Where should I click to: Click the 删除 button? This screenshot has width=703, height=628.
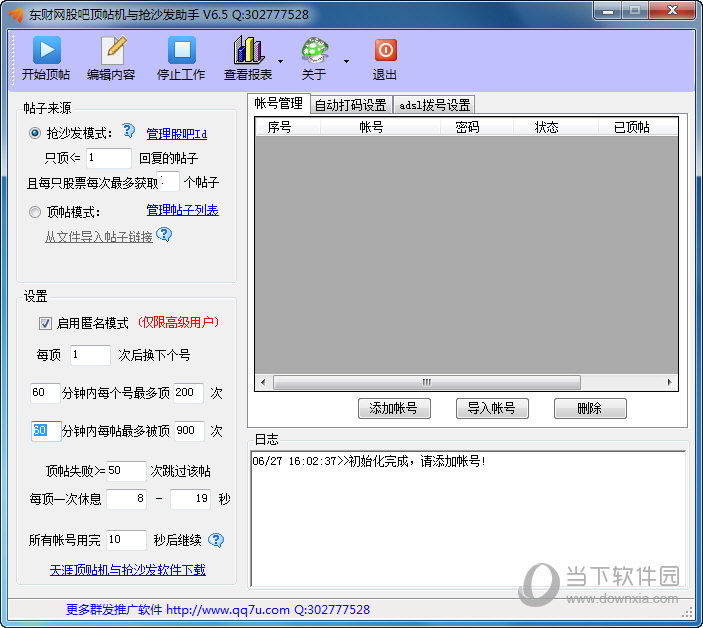(x=590, y=408)
